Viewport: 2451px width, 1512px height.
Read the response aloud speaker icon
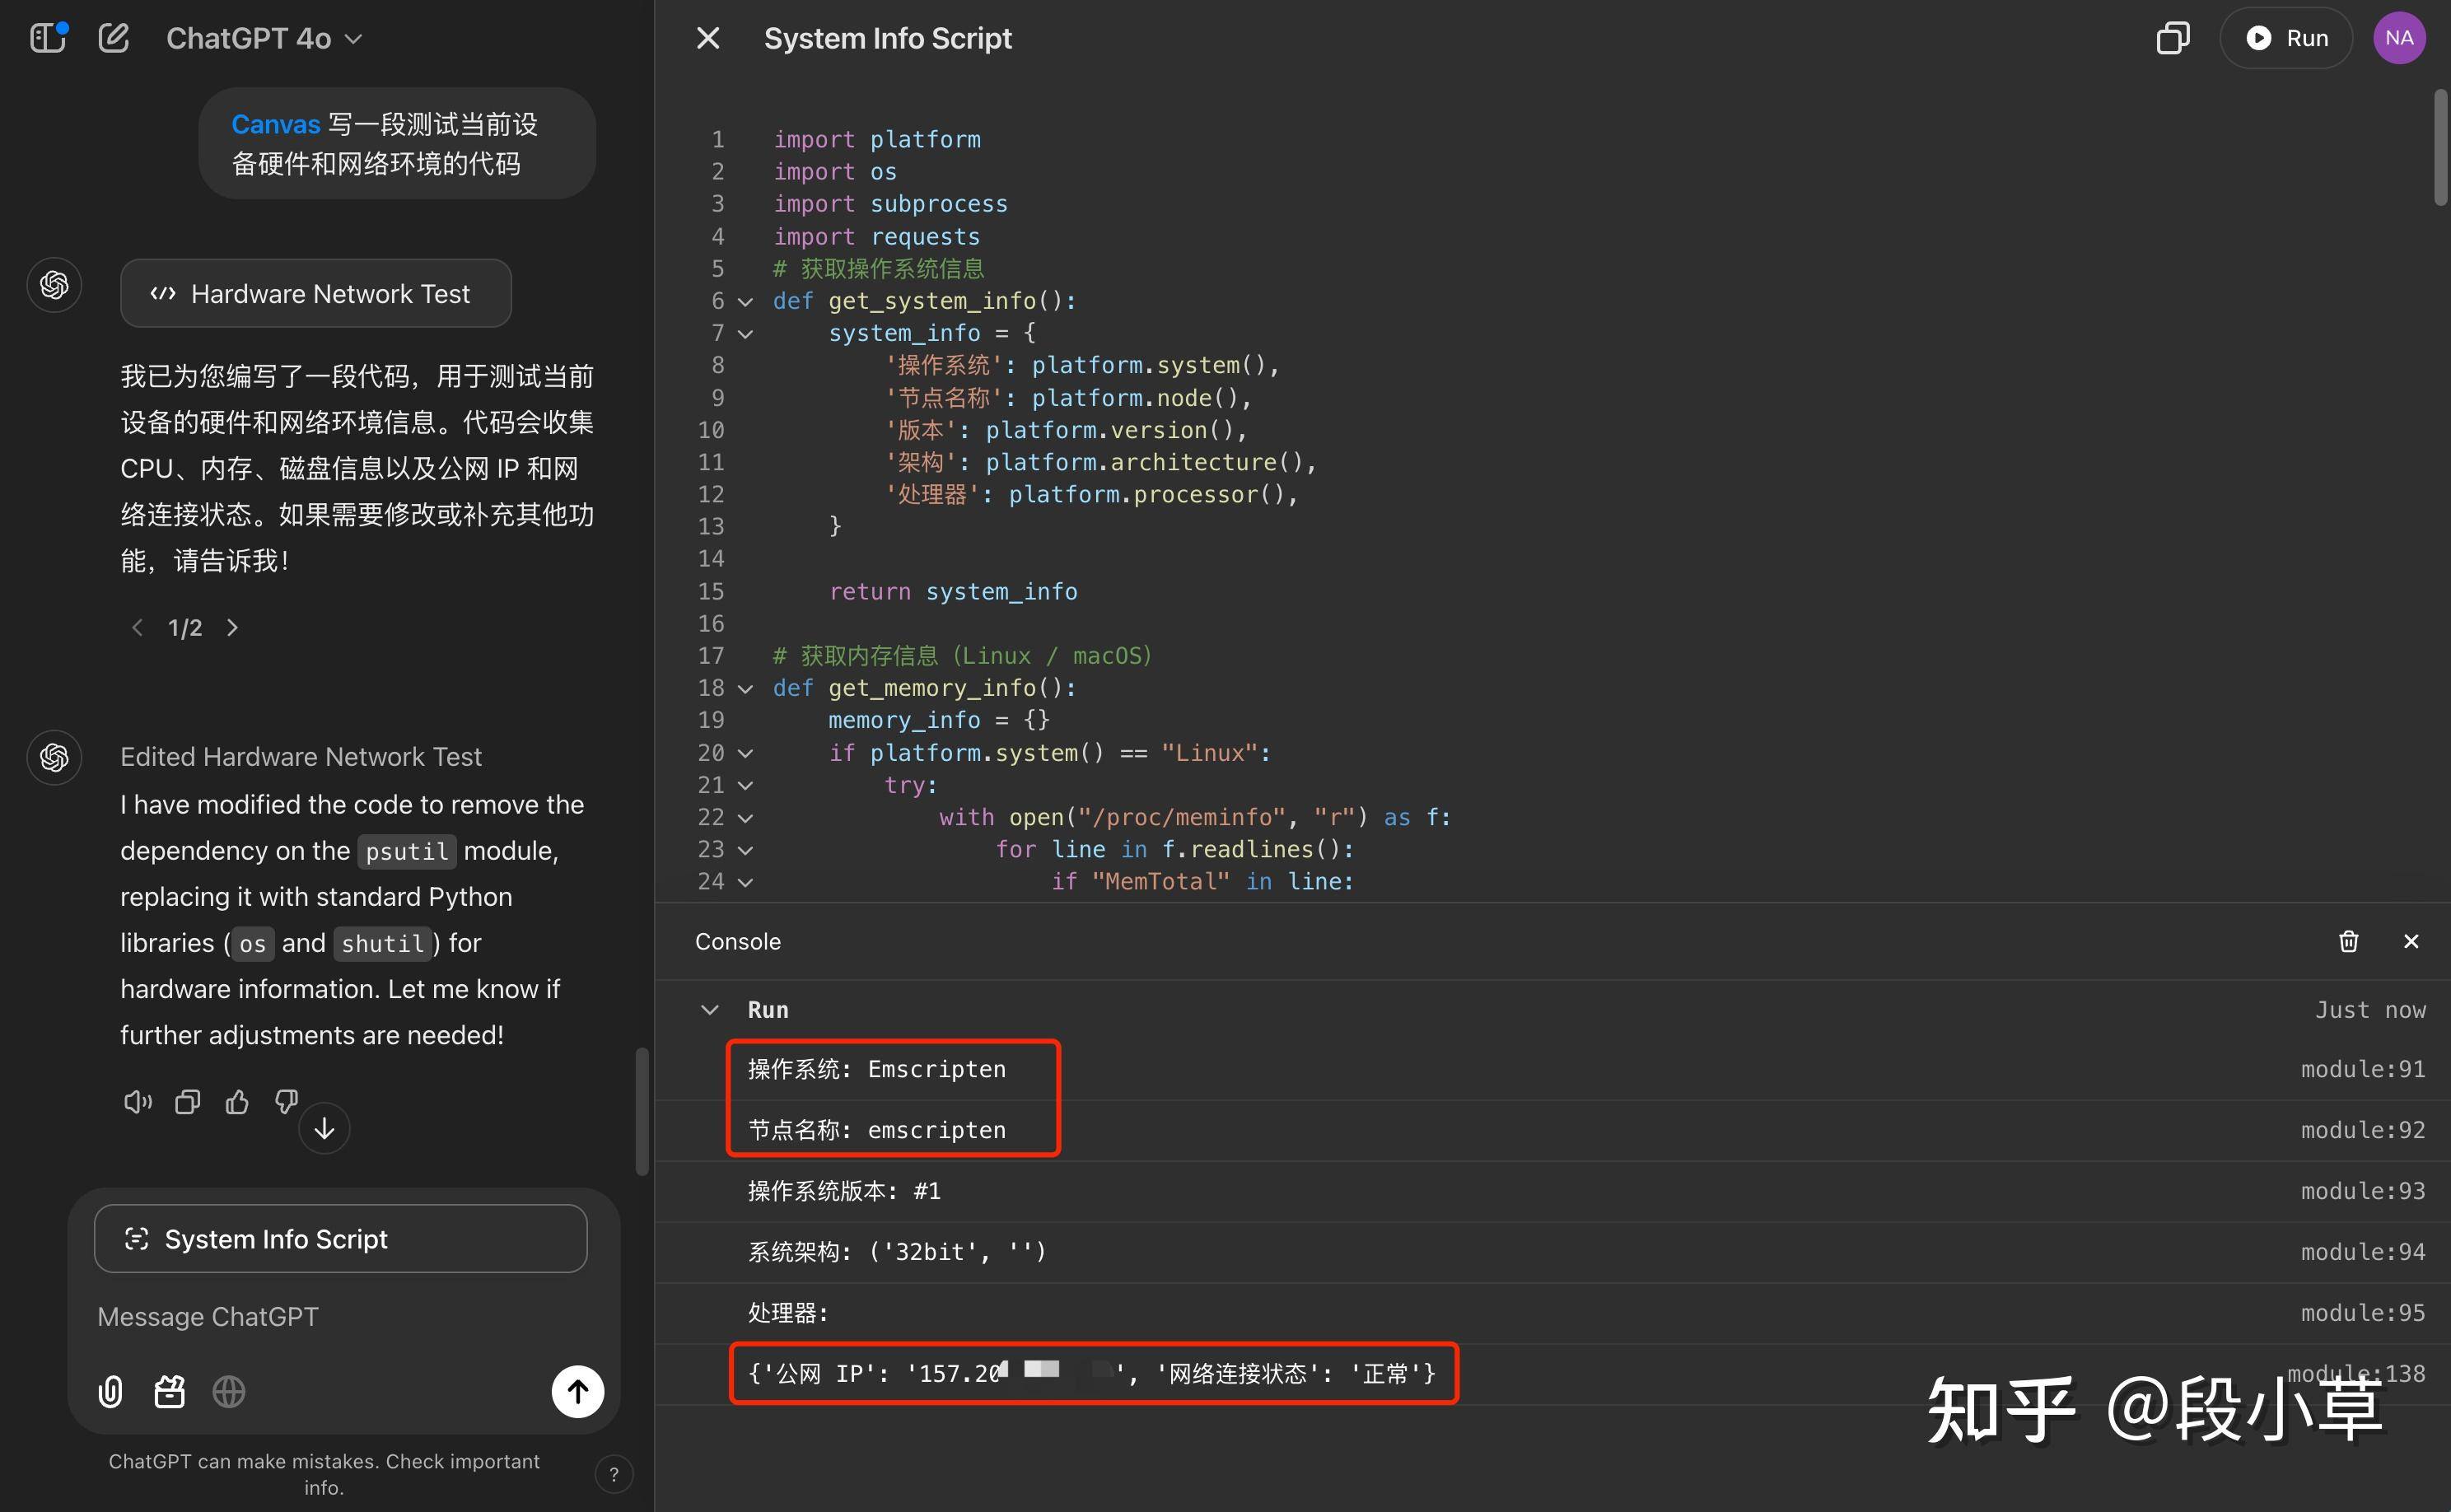pos(138,1102)
